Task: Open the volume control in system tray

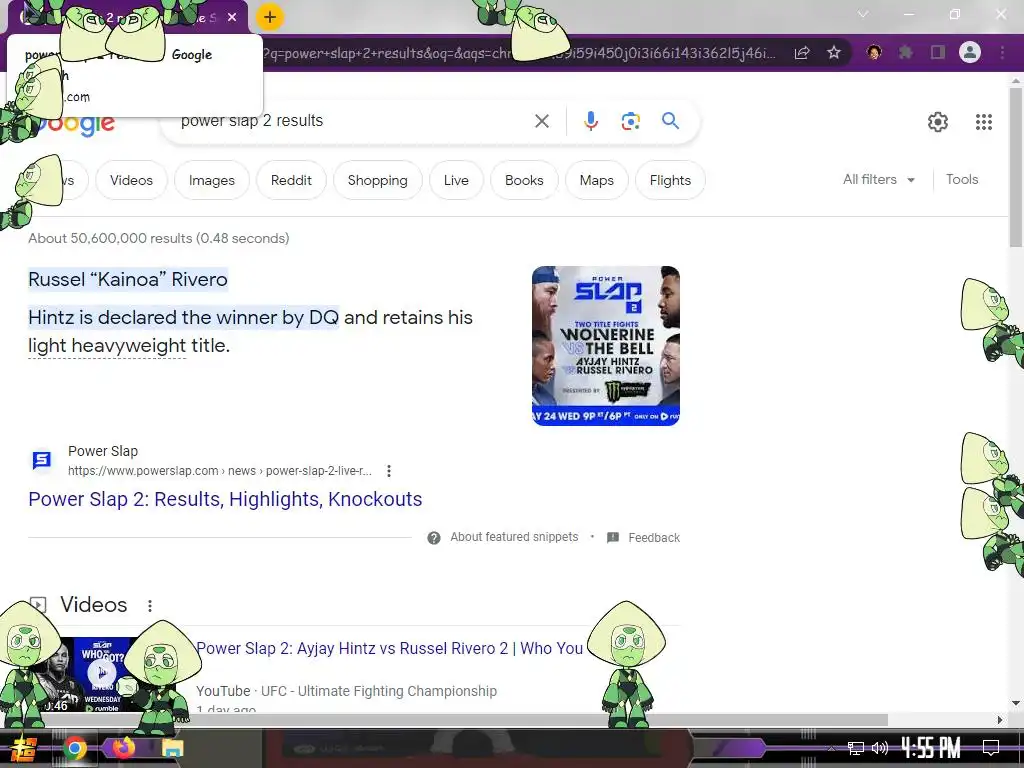Action: click(880, 748)
